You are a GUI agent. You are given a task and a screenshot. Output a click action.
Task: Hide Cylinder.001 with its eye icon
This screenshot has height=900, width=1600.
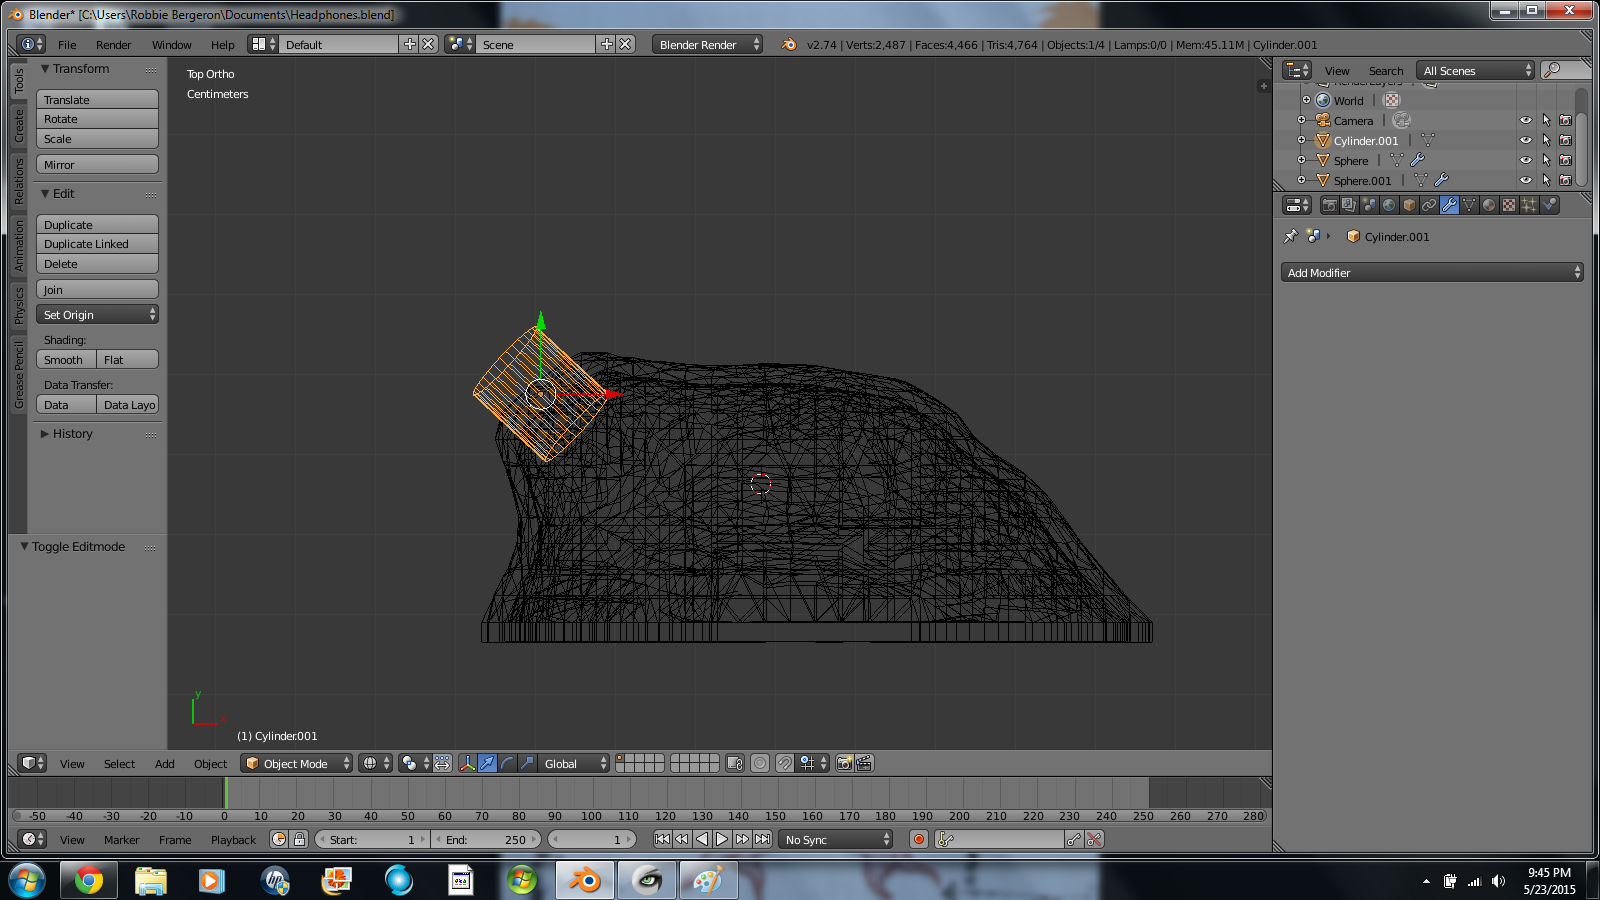tap(1526, 140)
